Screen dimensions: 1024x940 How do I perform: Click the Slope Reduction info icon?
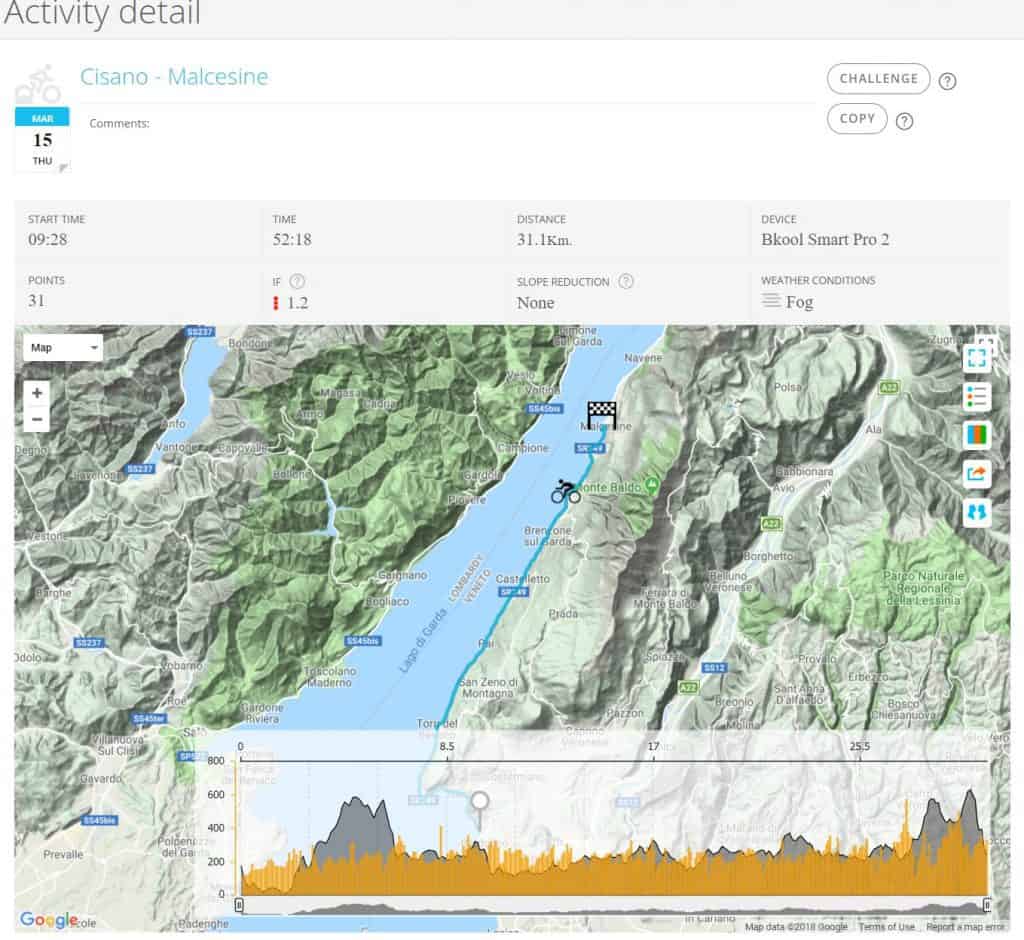point(626,282)
